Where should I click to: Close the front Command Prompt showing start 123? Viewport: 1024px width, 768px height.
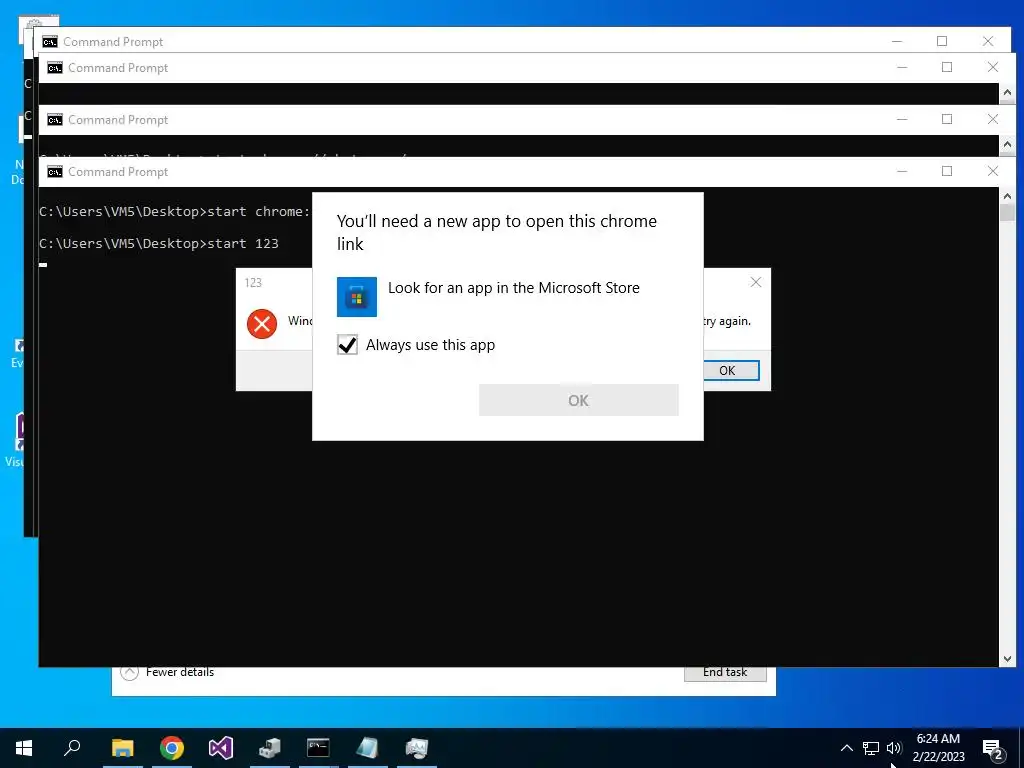click(x=993, y=172)
